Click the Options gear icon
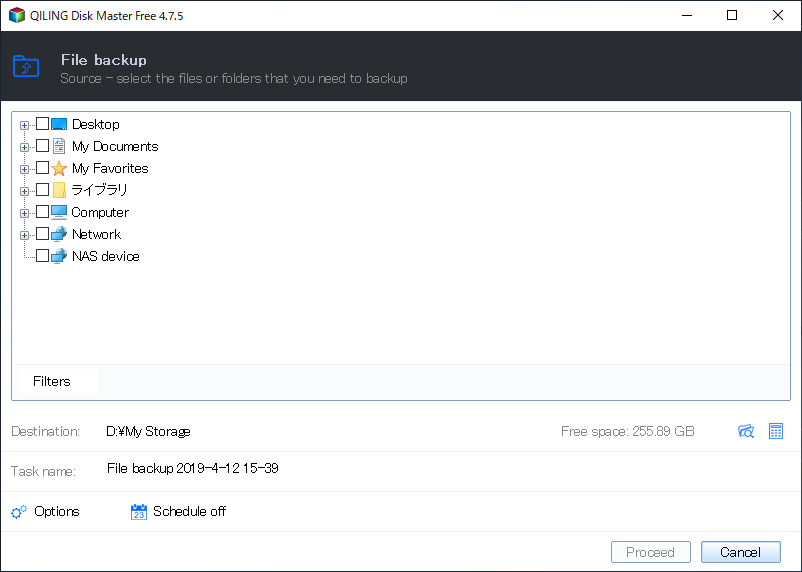The width and height of the screenshot is (802, 572). coord(19,512)
